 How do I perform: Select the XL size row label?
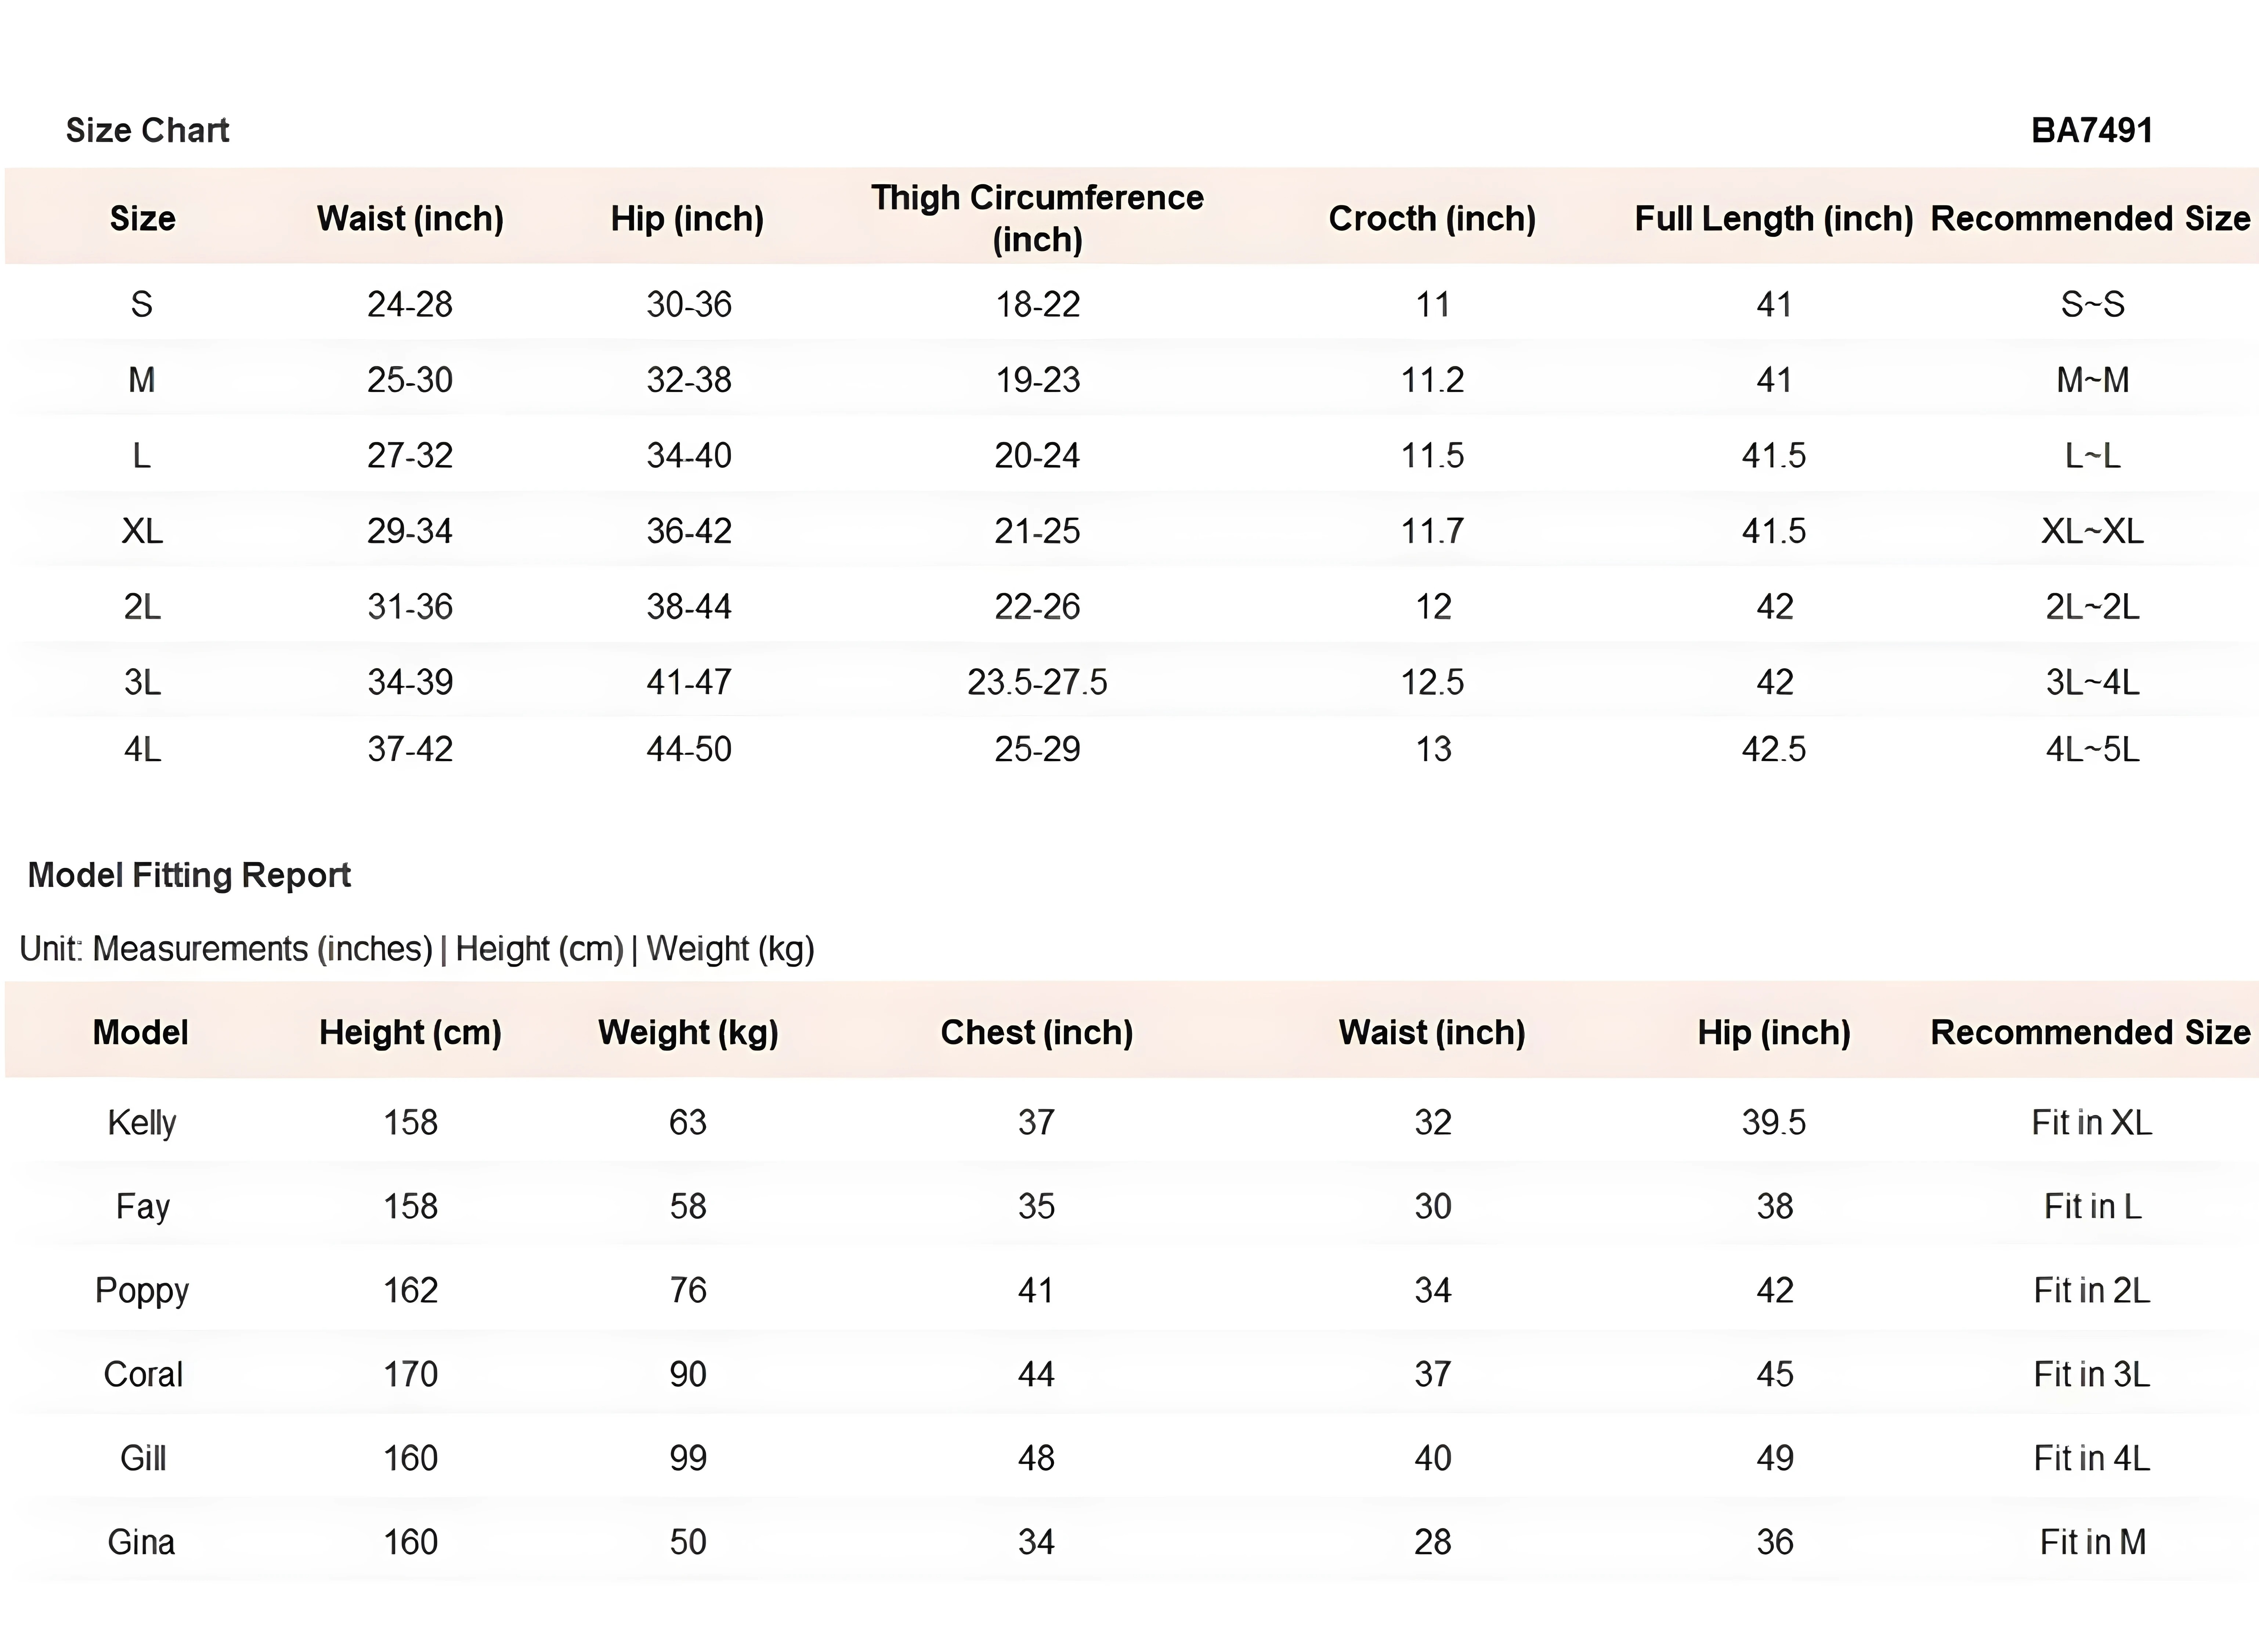142,531
